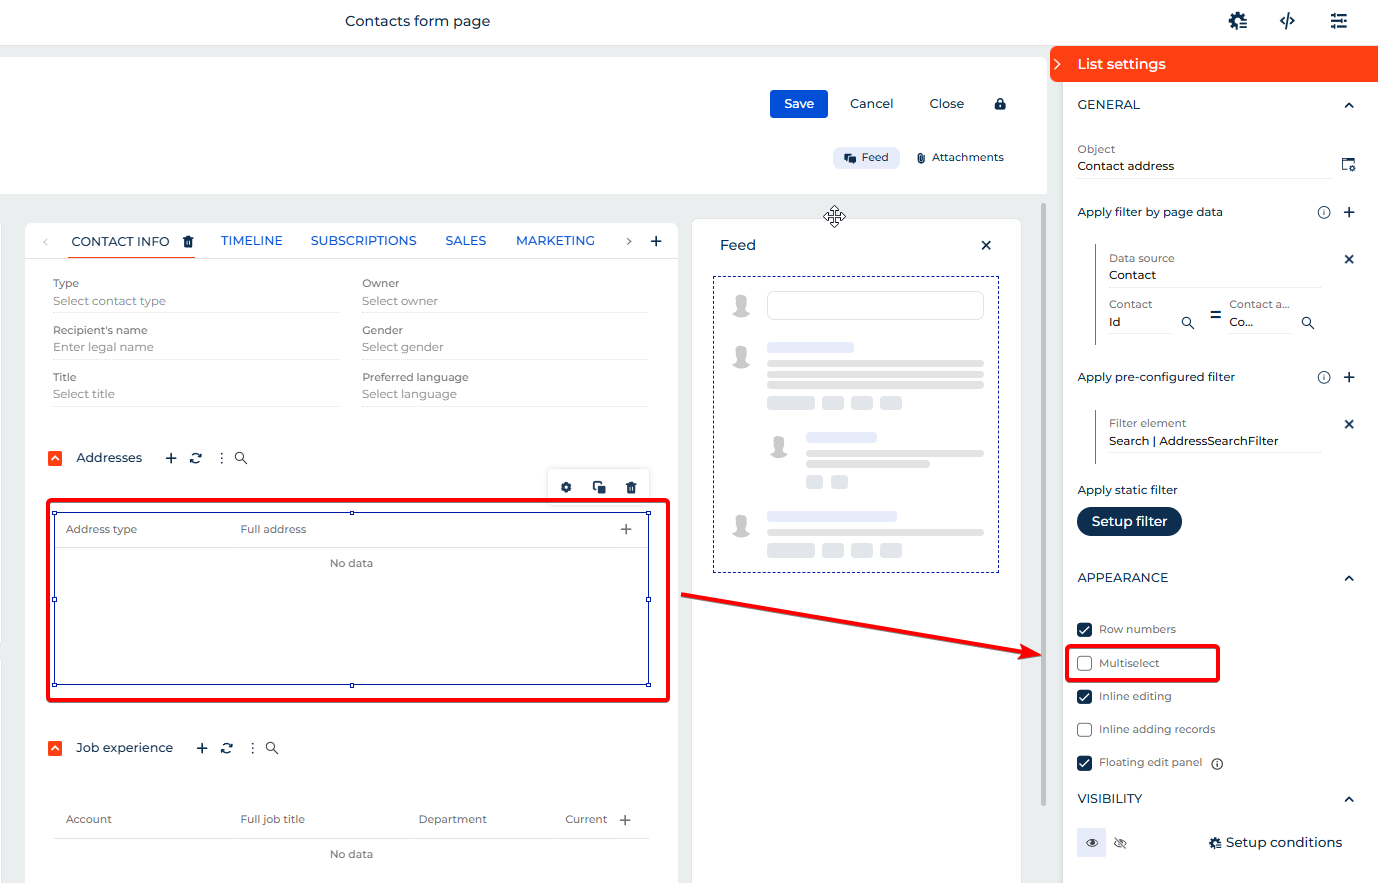The image size is (1378, 883).
Task: Switch to the TIMELINE tab
Action: [252, 241]
